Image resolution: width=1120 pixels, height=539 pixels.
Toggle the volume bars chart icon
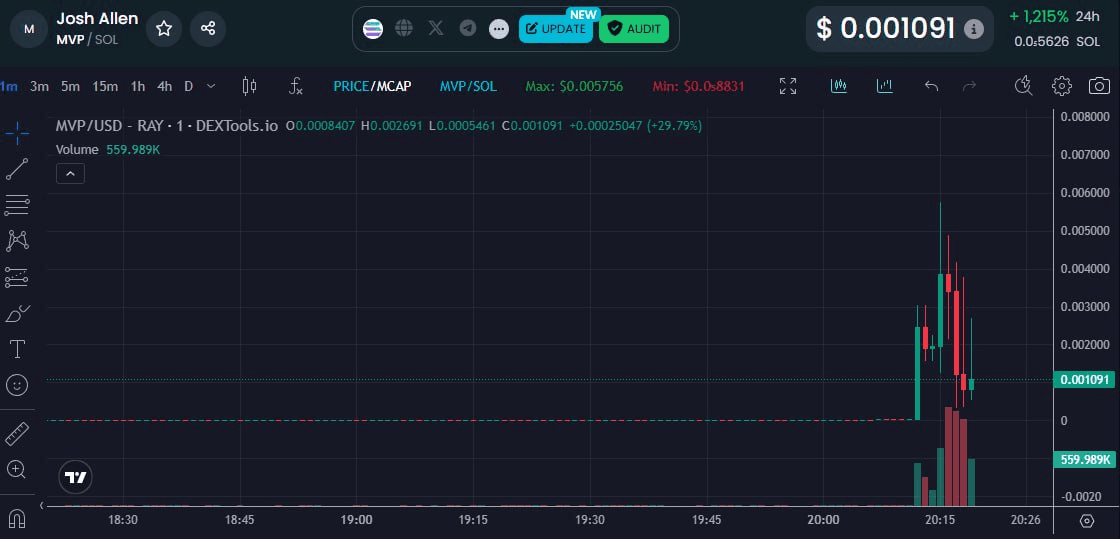click(x=885, y=86)
